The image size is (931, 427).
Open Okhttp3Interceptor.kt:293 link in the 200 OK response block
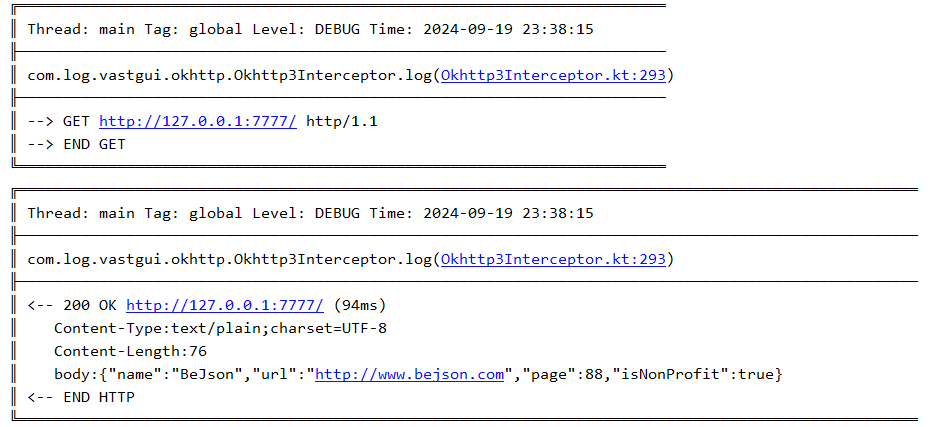tap(553, 260)
